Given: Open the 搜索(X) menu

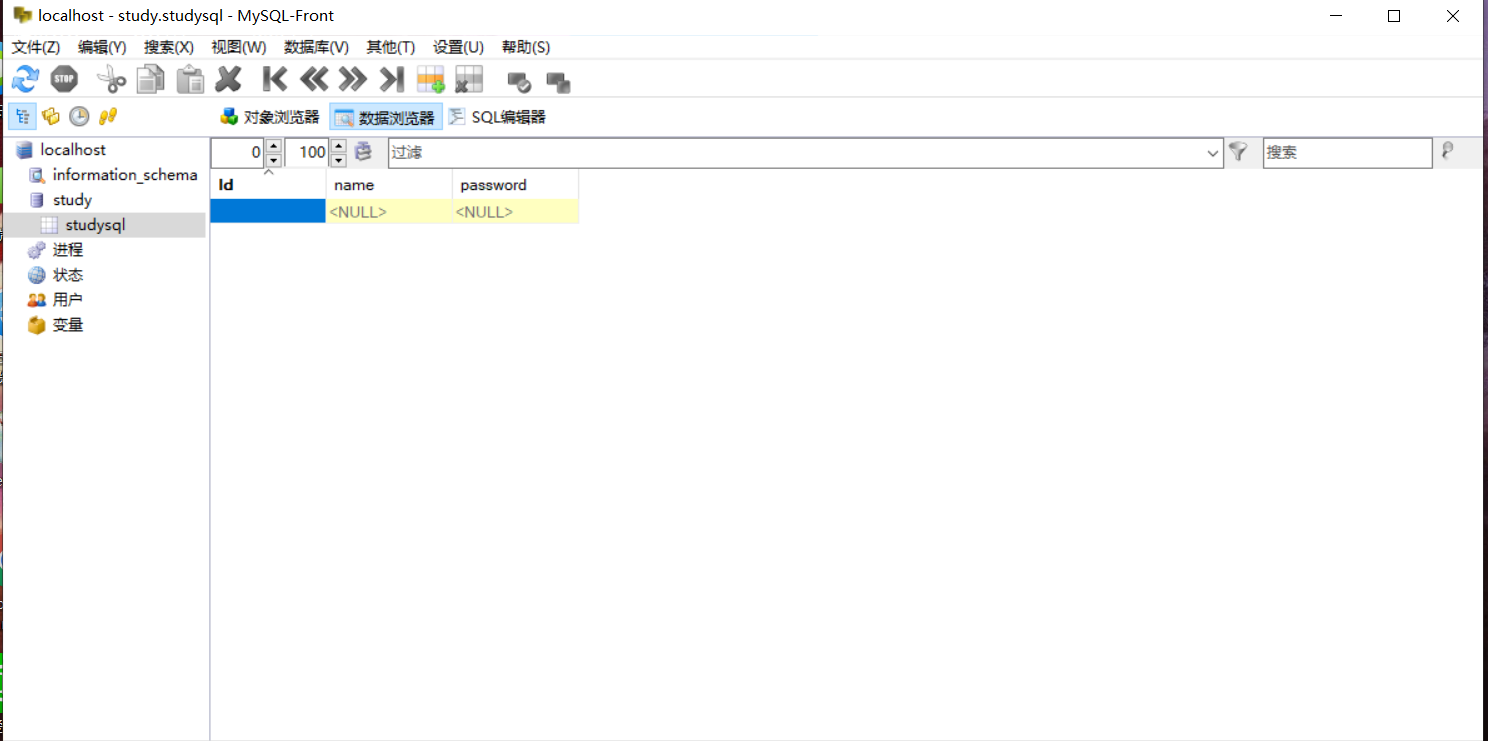Looking at the screenshot, I should pos(169,47).
